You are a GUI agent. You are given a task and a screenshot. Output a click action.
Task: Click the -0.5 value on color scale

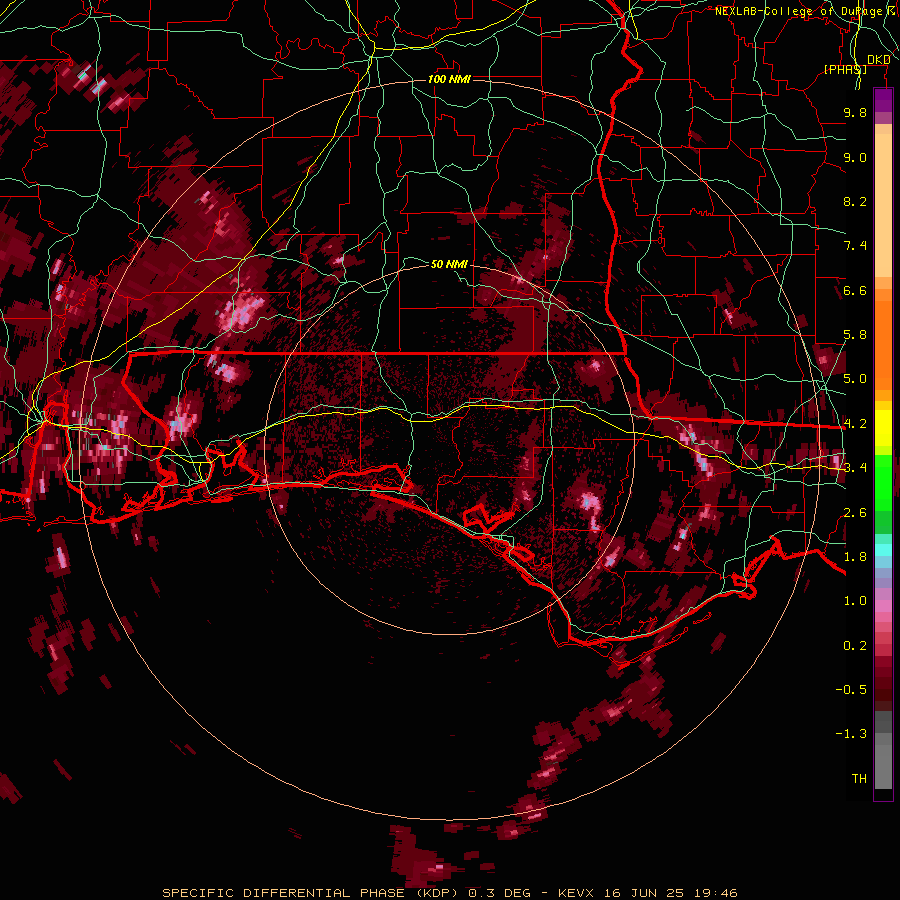(851, 690)
